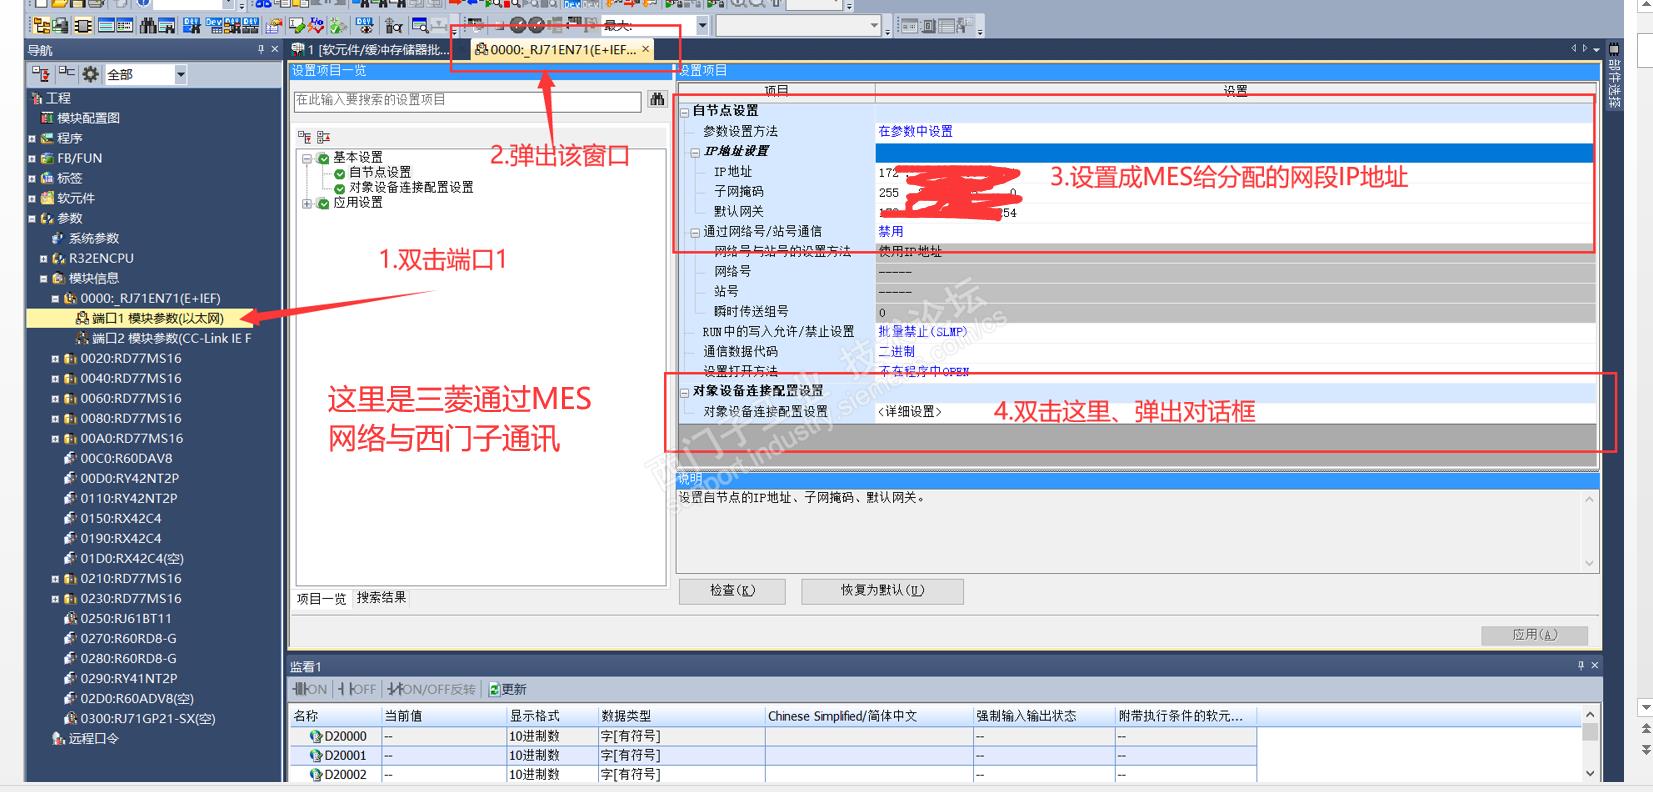Open the 部件选择 side panel tab
The height and width of the screenshot is (792, 1653).
(1614, 78)
